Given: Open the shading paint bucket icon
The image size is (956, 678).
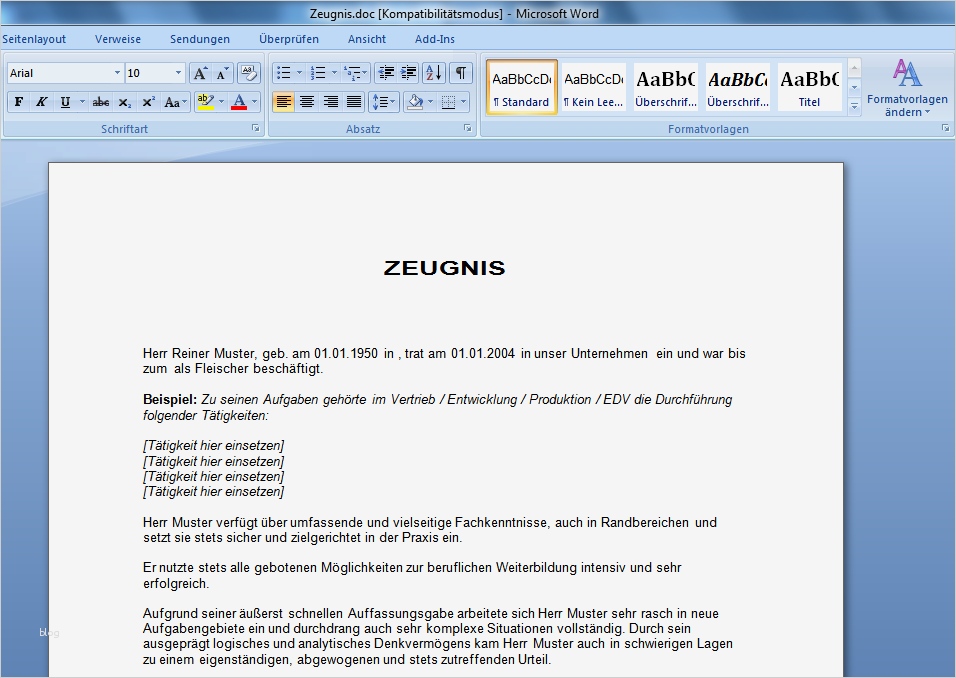Looking at the screenshot, I should 414,101.
